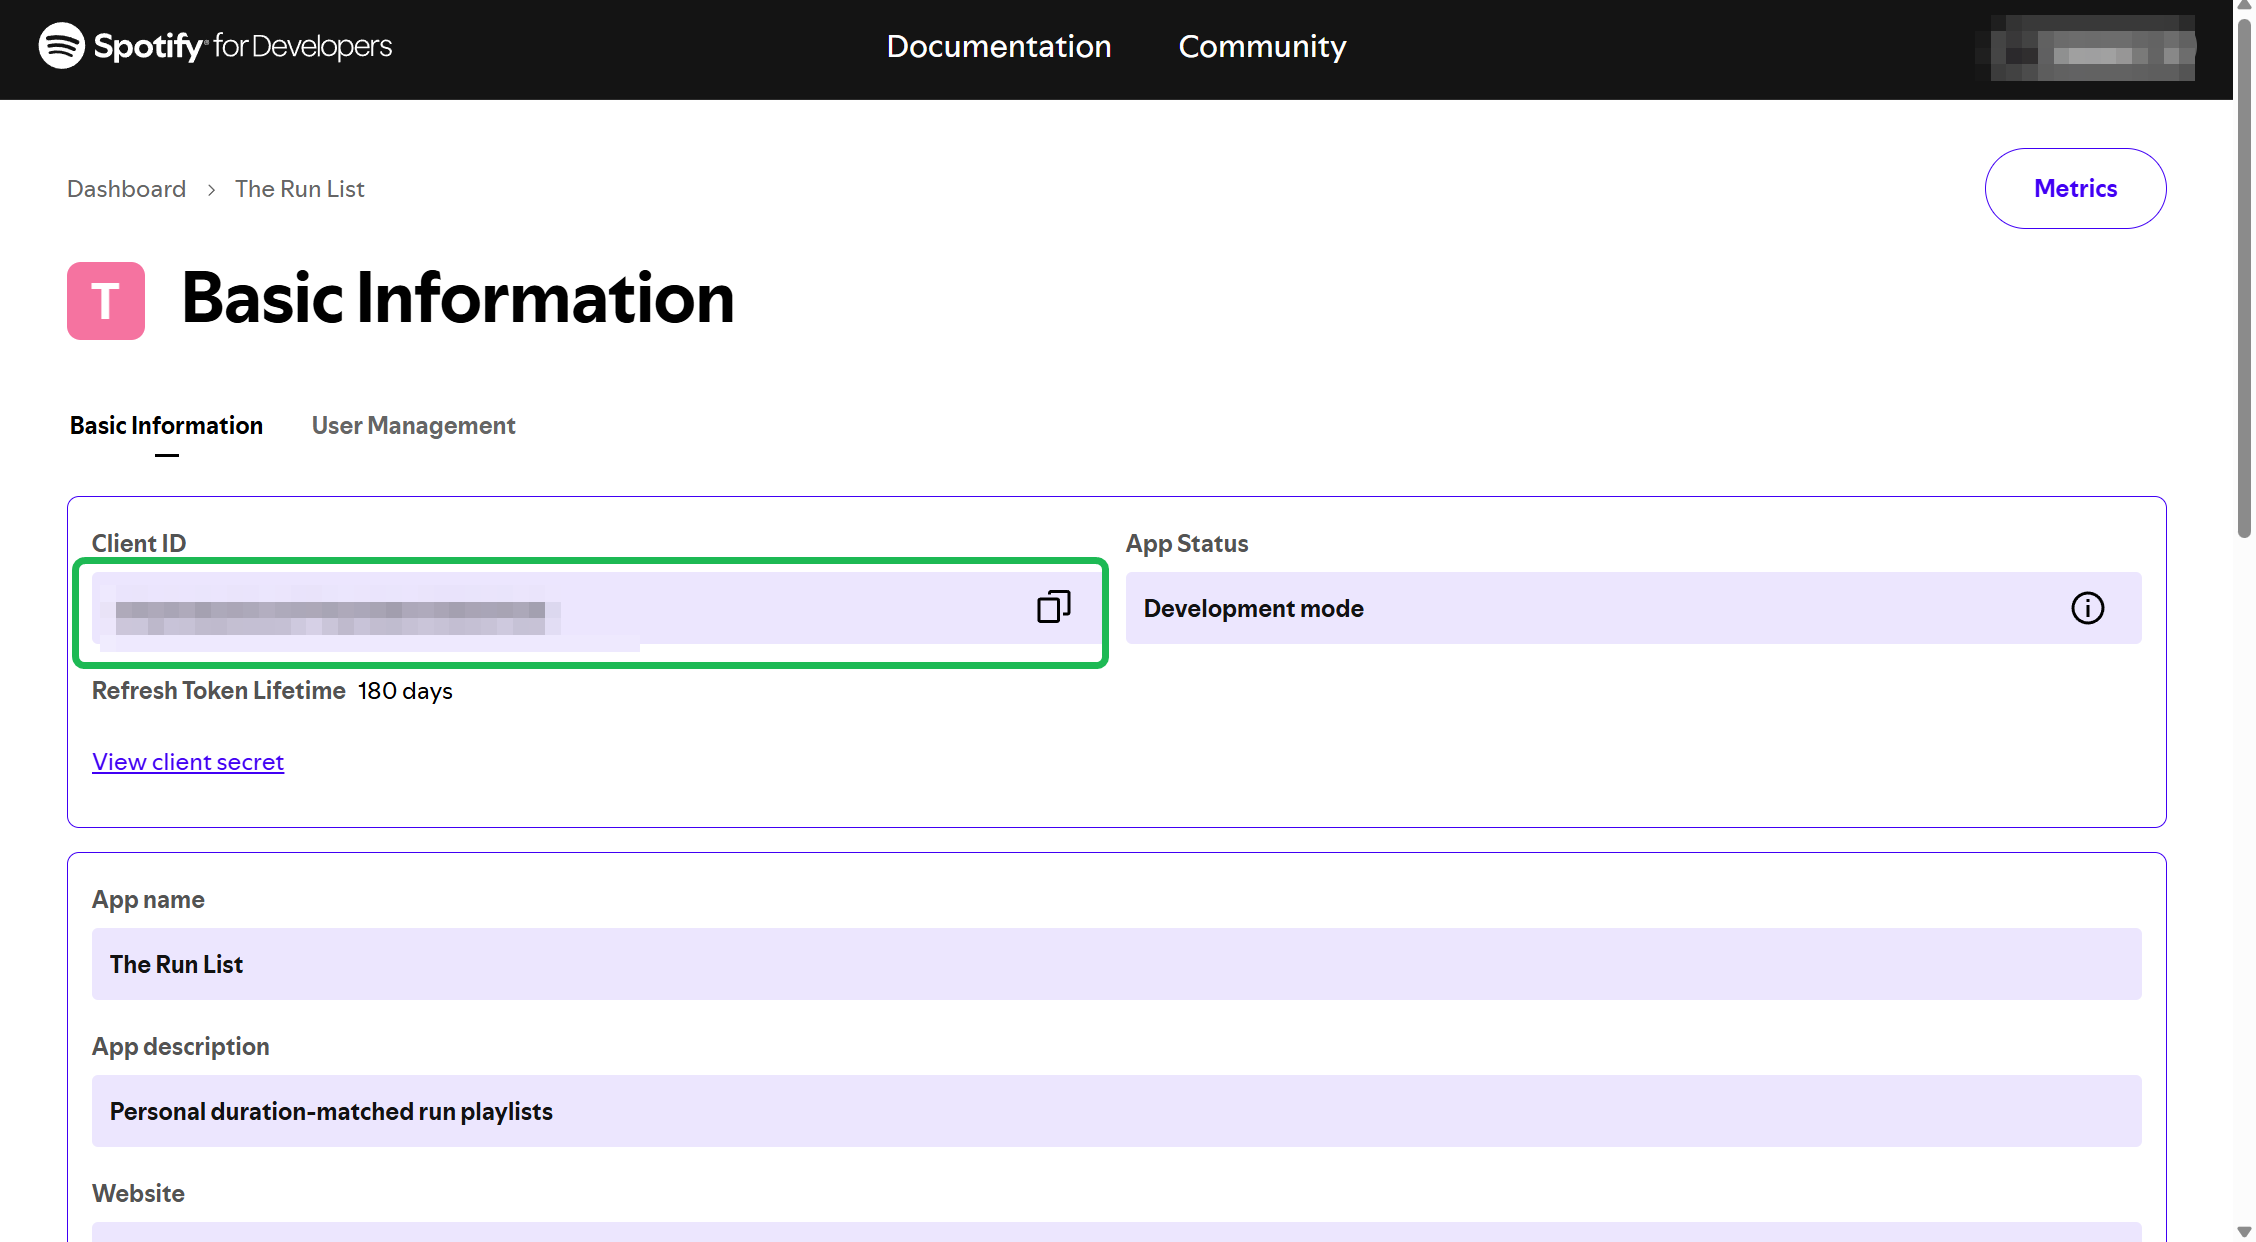Click the scrollbar down arrow

(x=2244, y=1231)
